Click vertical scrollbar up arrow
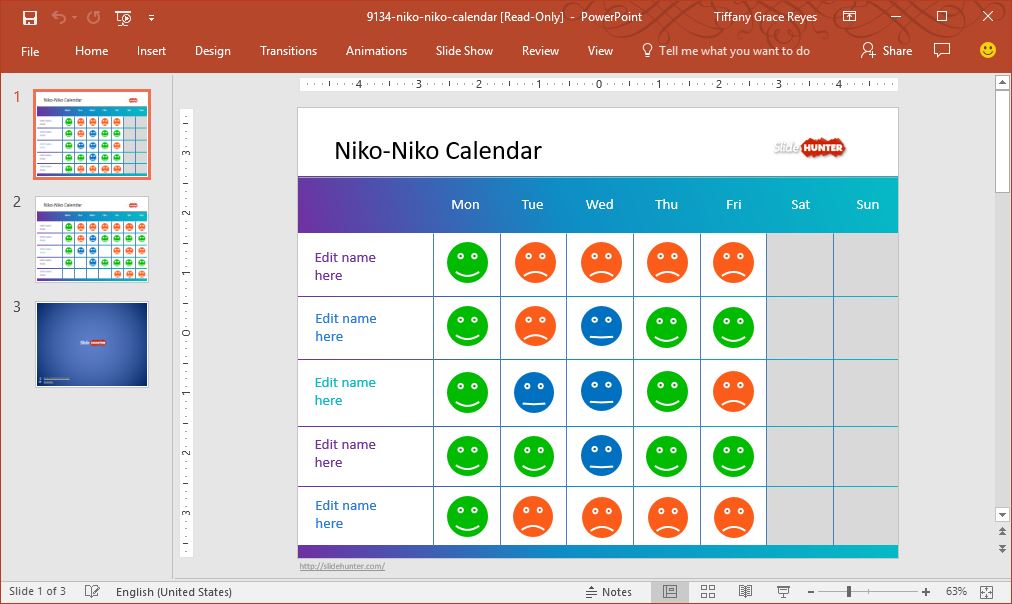The width and height of the screenshot is (1012, 604). tap(1002, 82)
